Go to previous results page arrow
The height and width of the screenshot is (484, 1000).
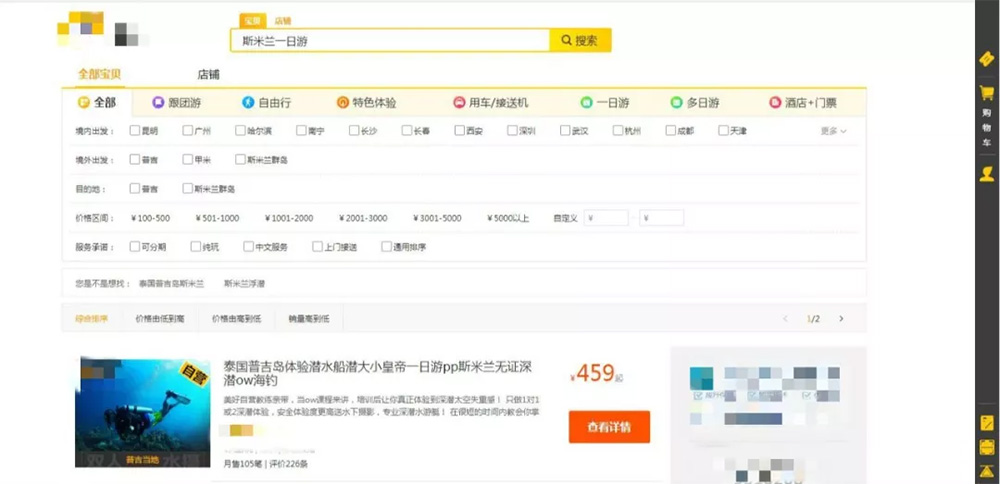pos(785,318)
